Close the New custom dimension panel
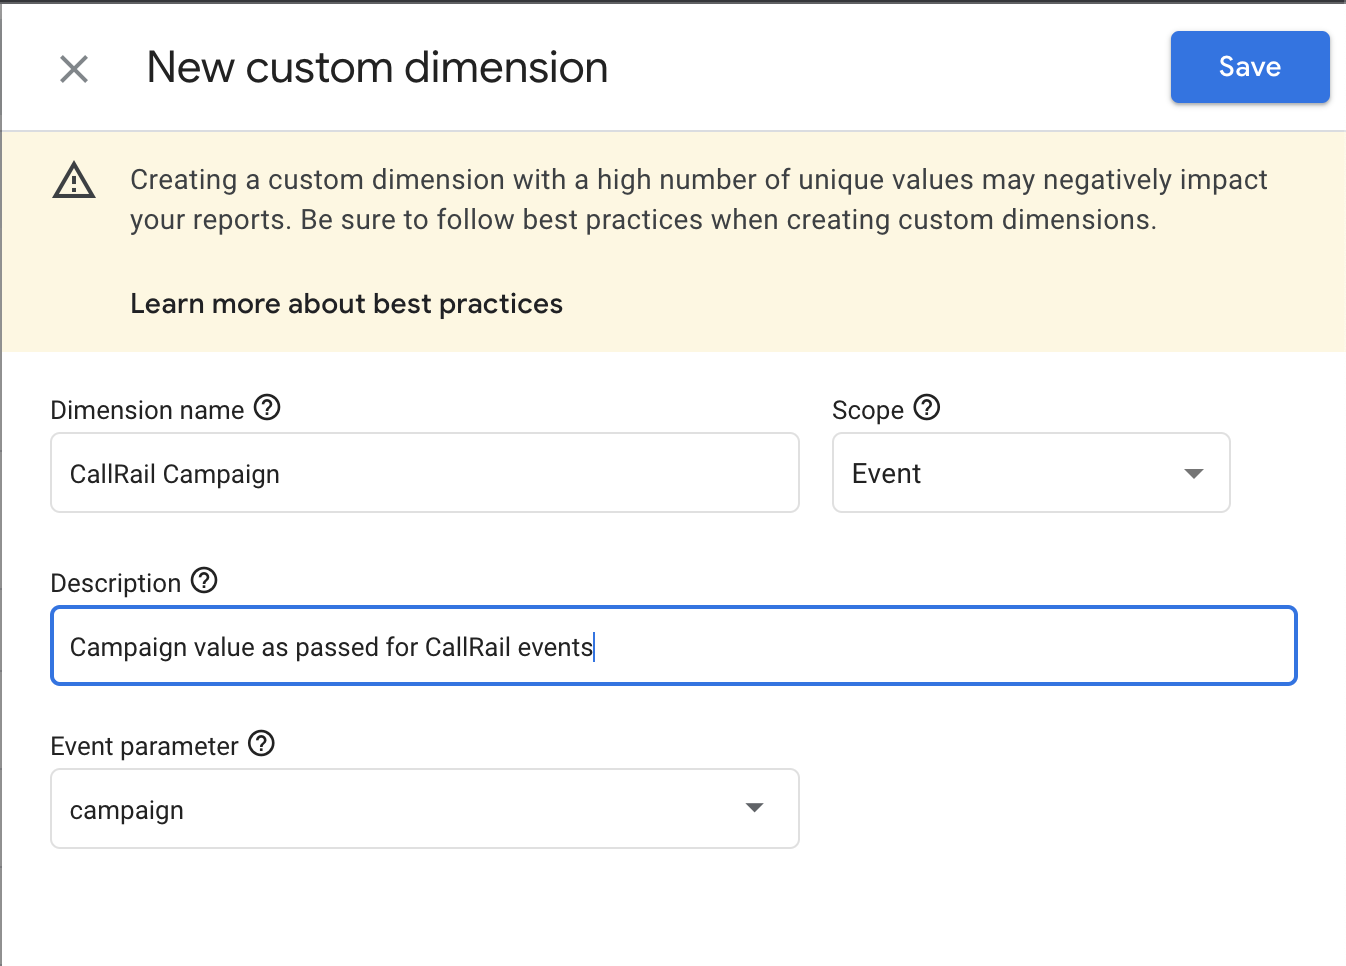 point(74,69)
